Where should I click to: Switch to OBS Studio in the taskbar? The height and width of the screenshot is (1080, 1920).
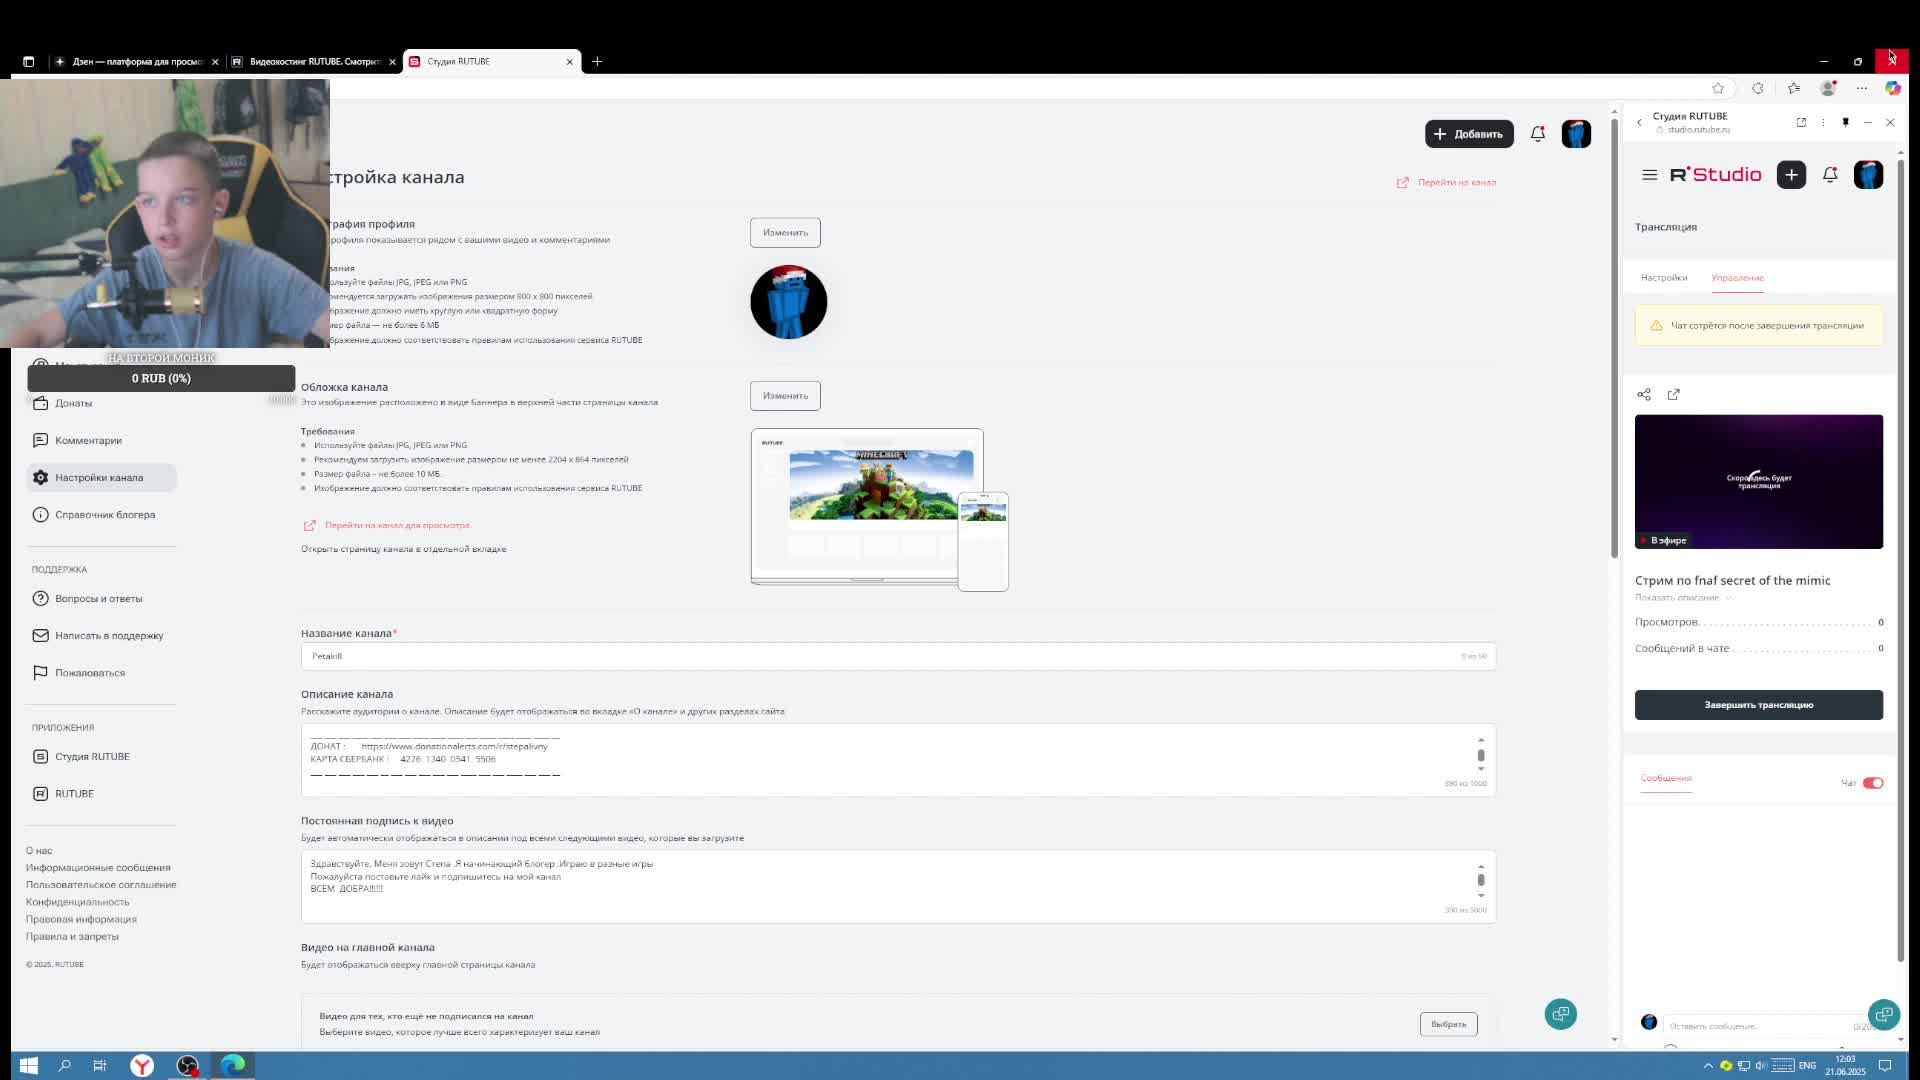[187, 1065]
